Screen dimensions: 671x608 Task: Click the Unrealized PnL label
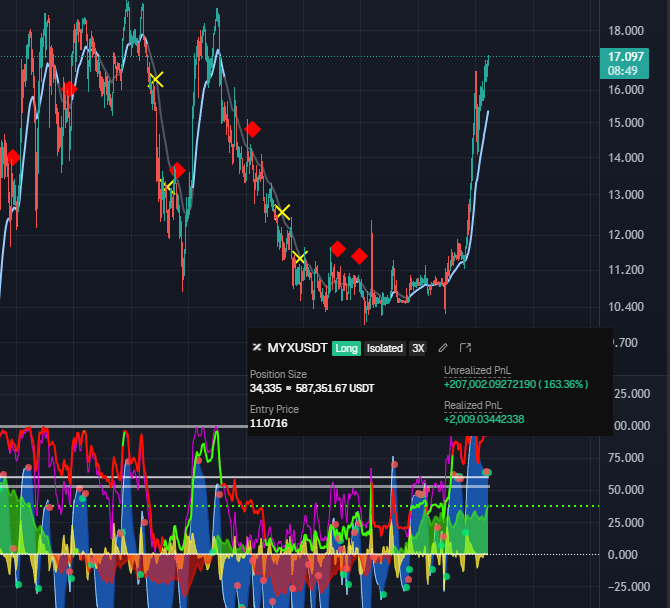click(477, 371)
